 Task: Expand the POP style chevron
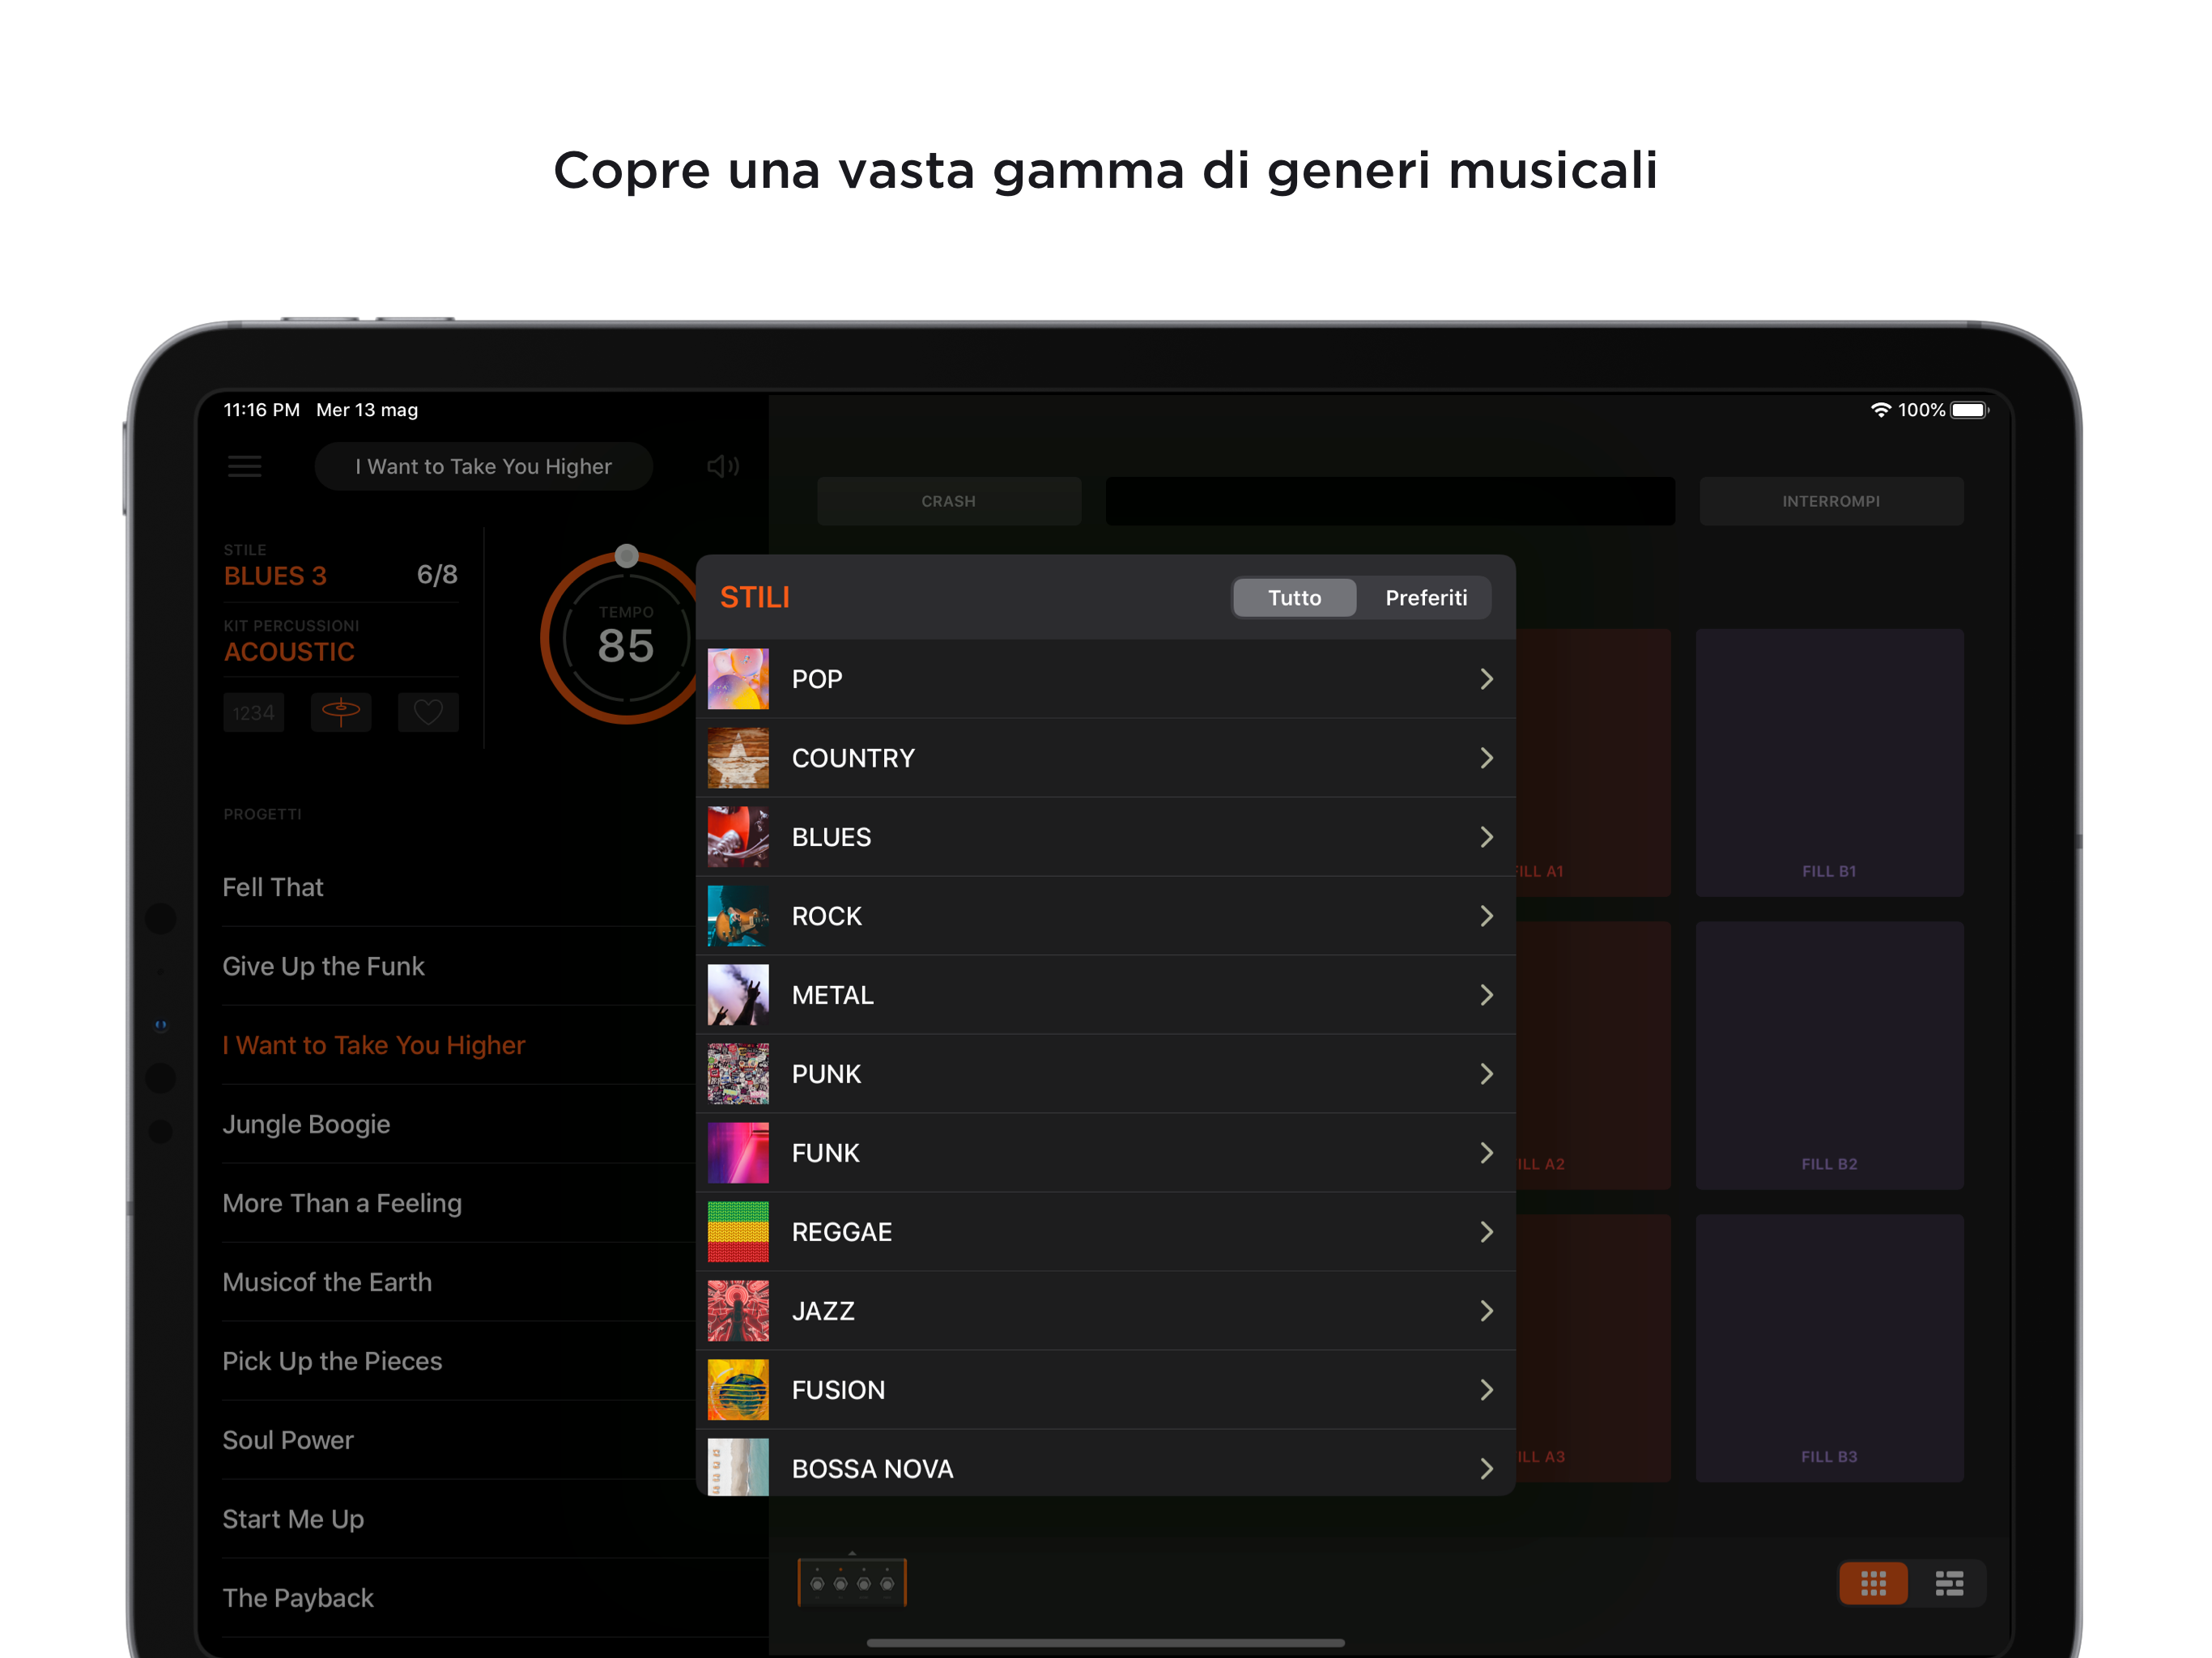point(1486,679)
